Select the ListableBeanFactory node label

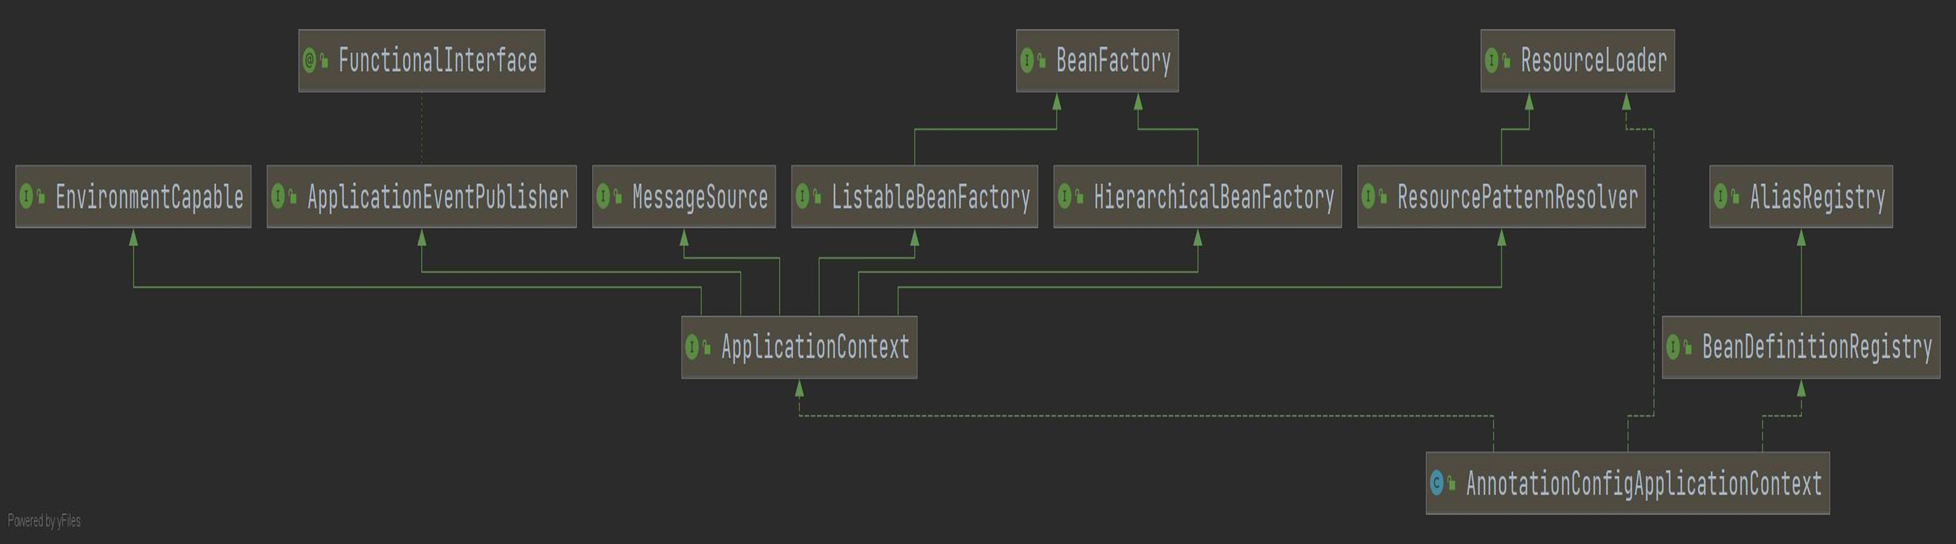pyautogui.click(x=930, y=198)
